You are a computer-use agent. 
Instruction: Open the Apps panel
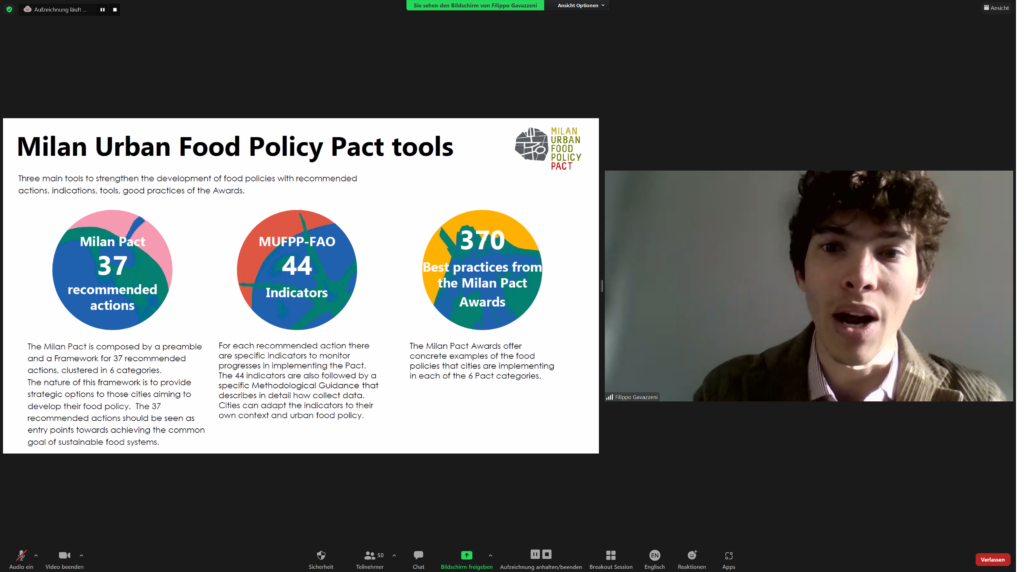728,556
